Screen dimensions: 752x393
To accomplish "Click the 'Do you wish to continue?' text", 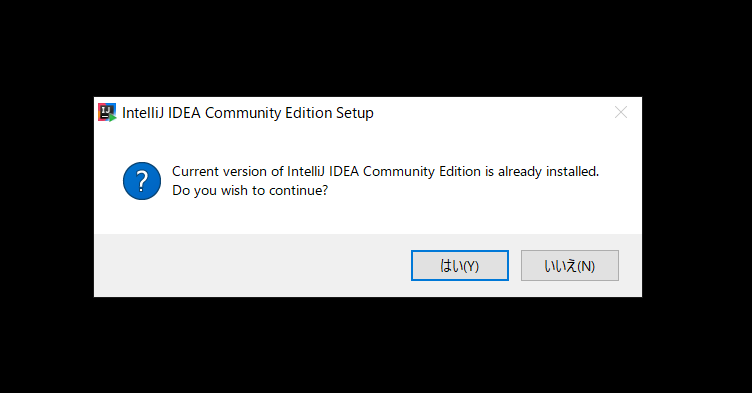I will (x=250, y=191).
